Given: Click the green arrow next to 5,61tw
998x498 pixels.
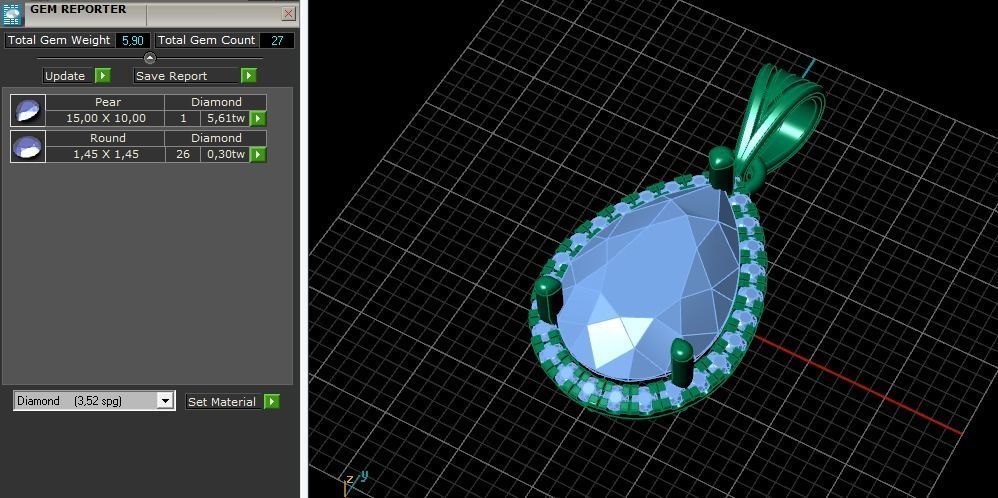Looking at the screenshot, I should coord(258,118).
